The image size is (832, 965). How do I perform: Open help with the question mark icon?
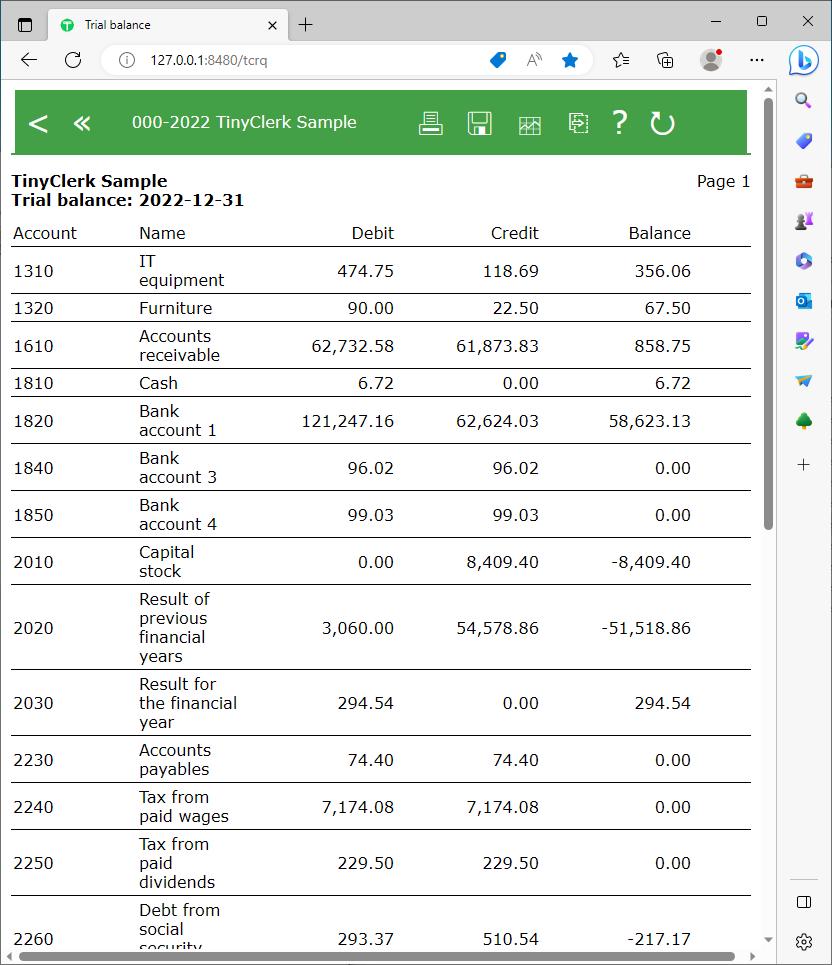(620, 122)
